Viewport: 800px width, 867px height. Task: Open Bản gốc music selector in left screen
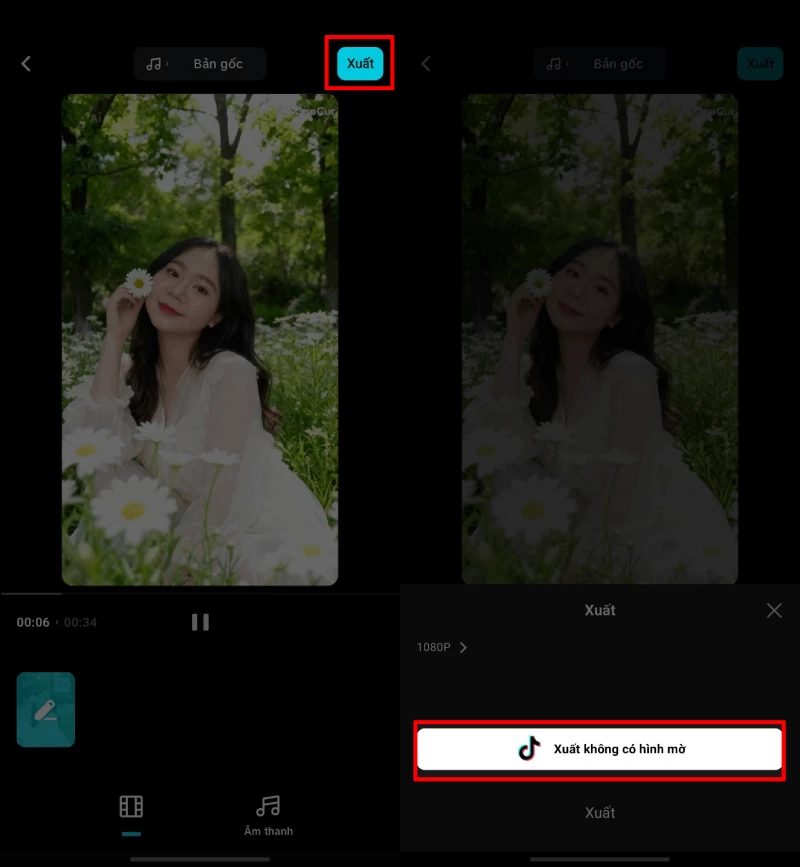(x=200, y=64)
